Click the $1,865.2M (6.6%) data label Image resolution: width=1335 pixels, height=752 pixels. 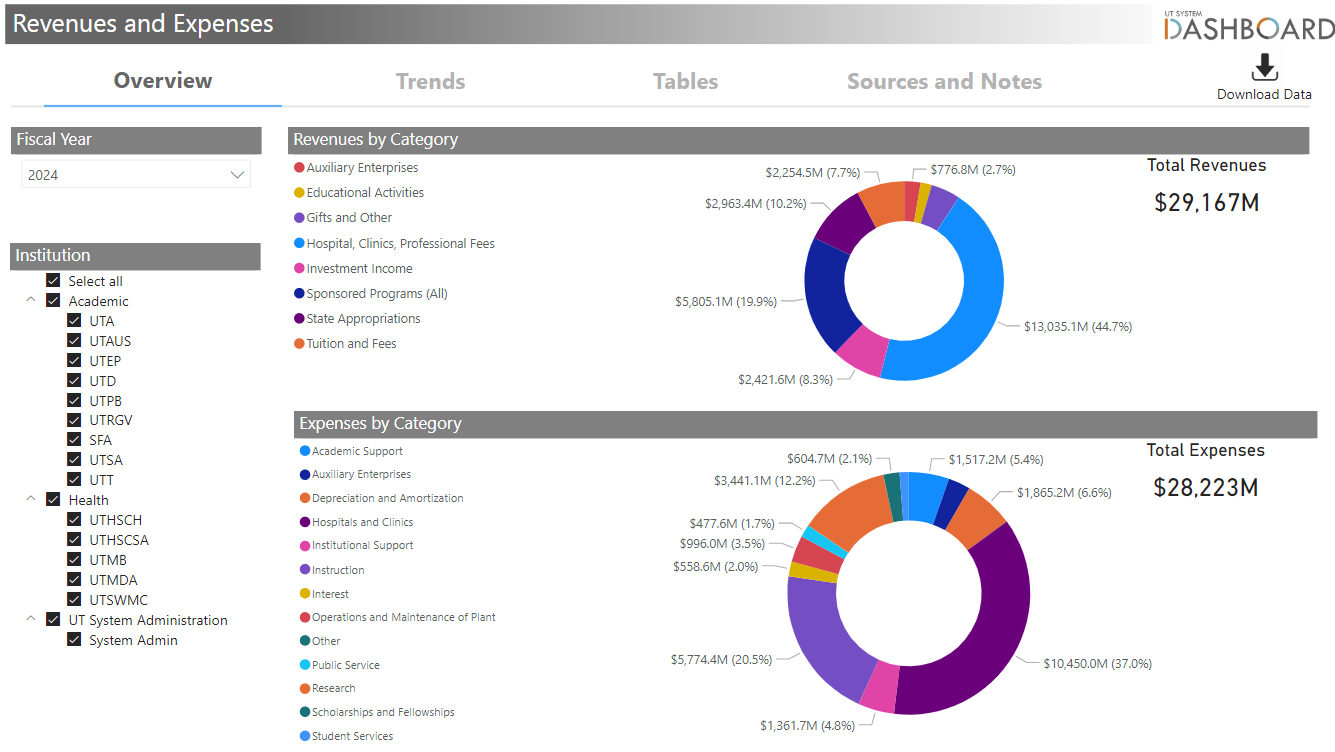1064,493
